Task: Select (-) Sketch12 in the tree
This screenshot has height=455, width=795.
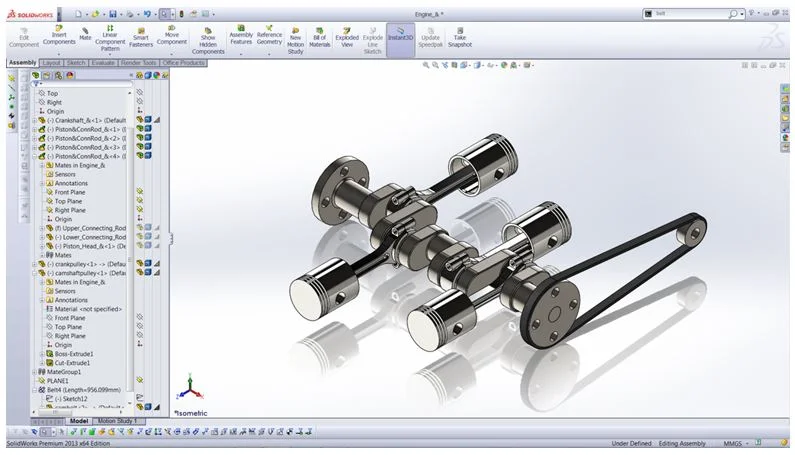Action: pos(70,399)
